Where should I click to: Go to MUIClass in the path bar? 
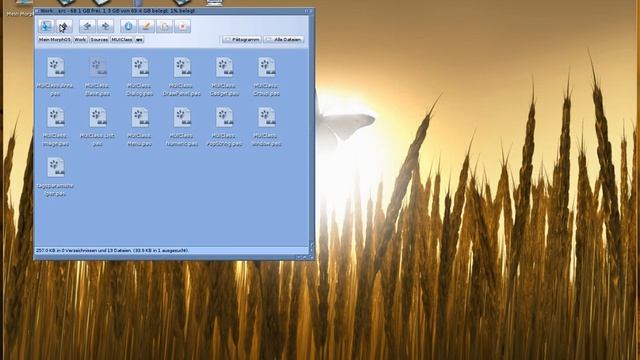click(x=122, y=40)
